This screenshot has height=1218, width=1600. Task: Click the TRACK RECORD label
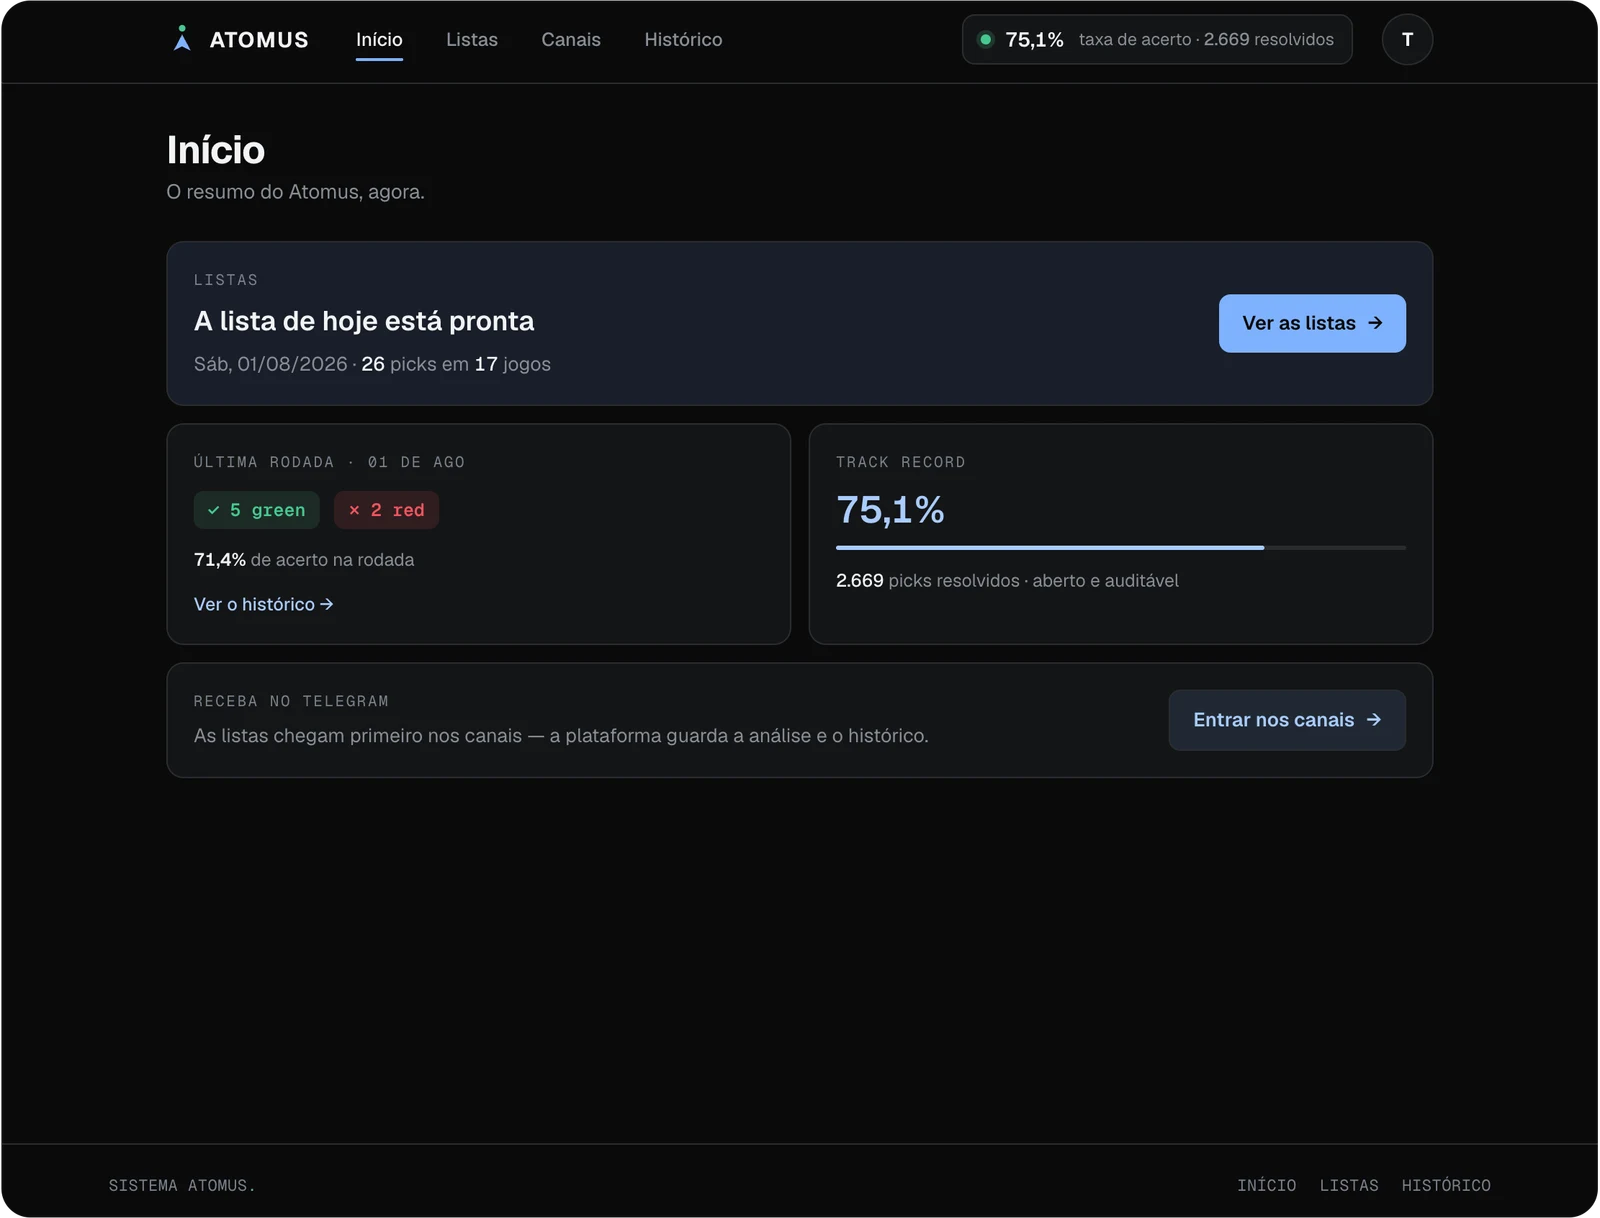pyautogui.click(x=901, y=462)
